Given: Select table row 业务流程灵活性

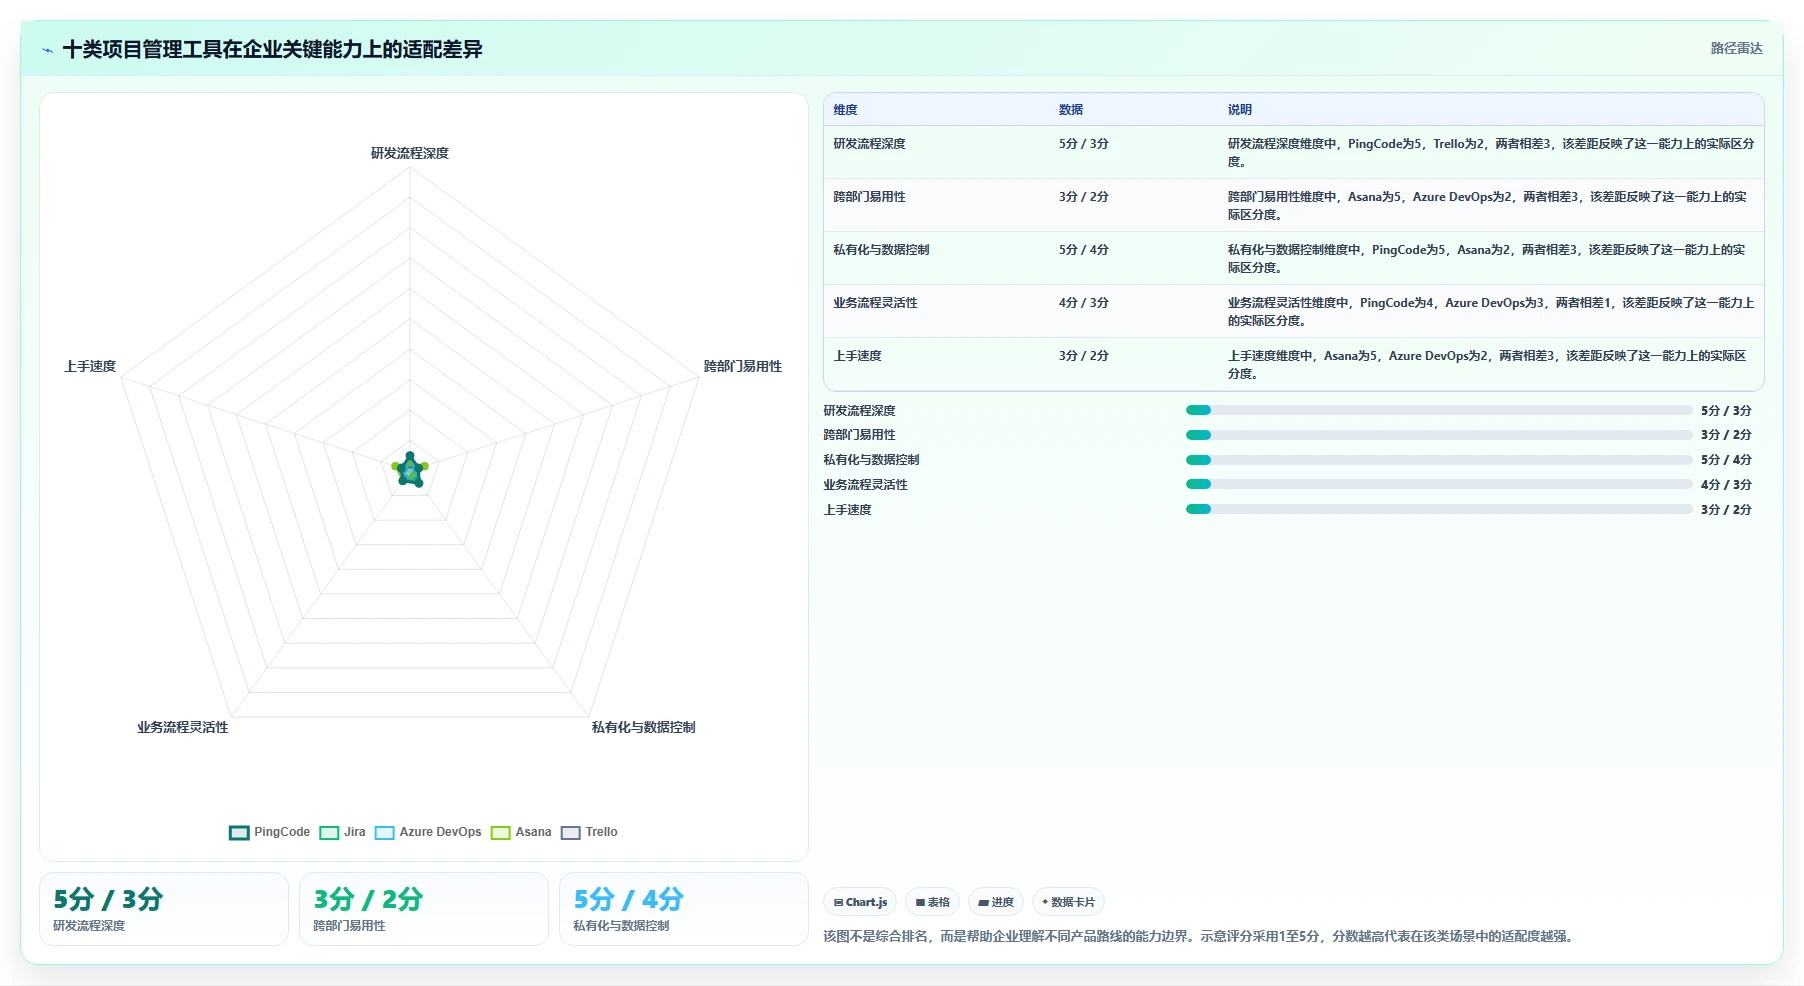Looking at the screenshot, I should (1293, 311).
